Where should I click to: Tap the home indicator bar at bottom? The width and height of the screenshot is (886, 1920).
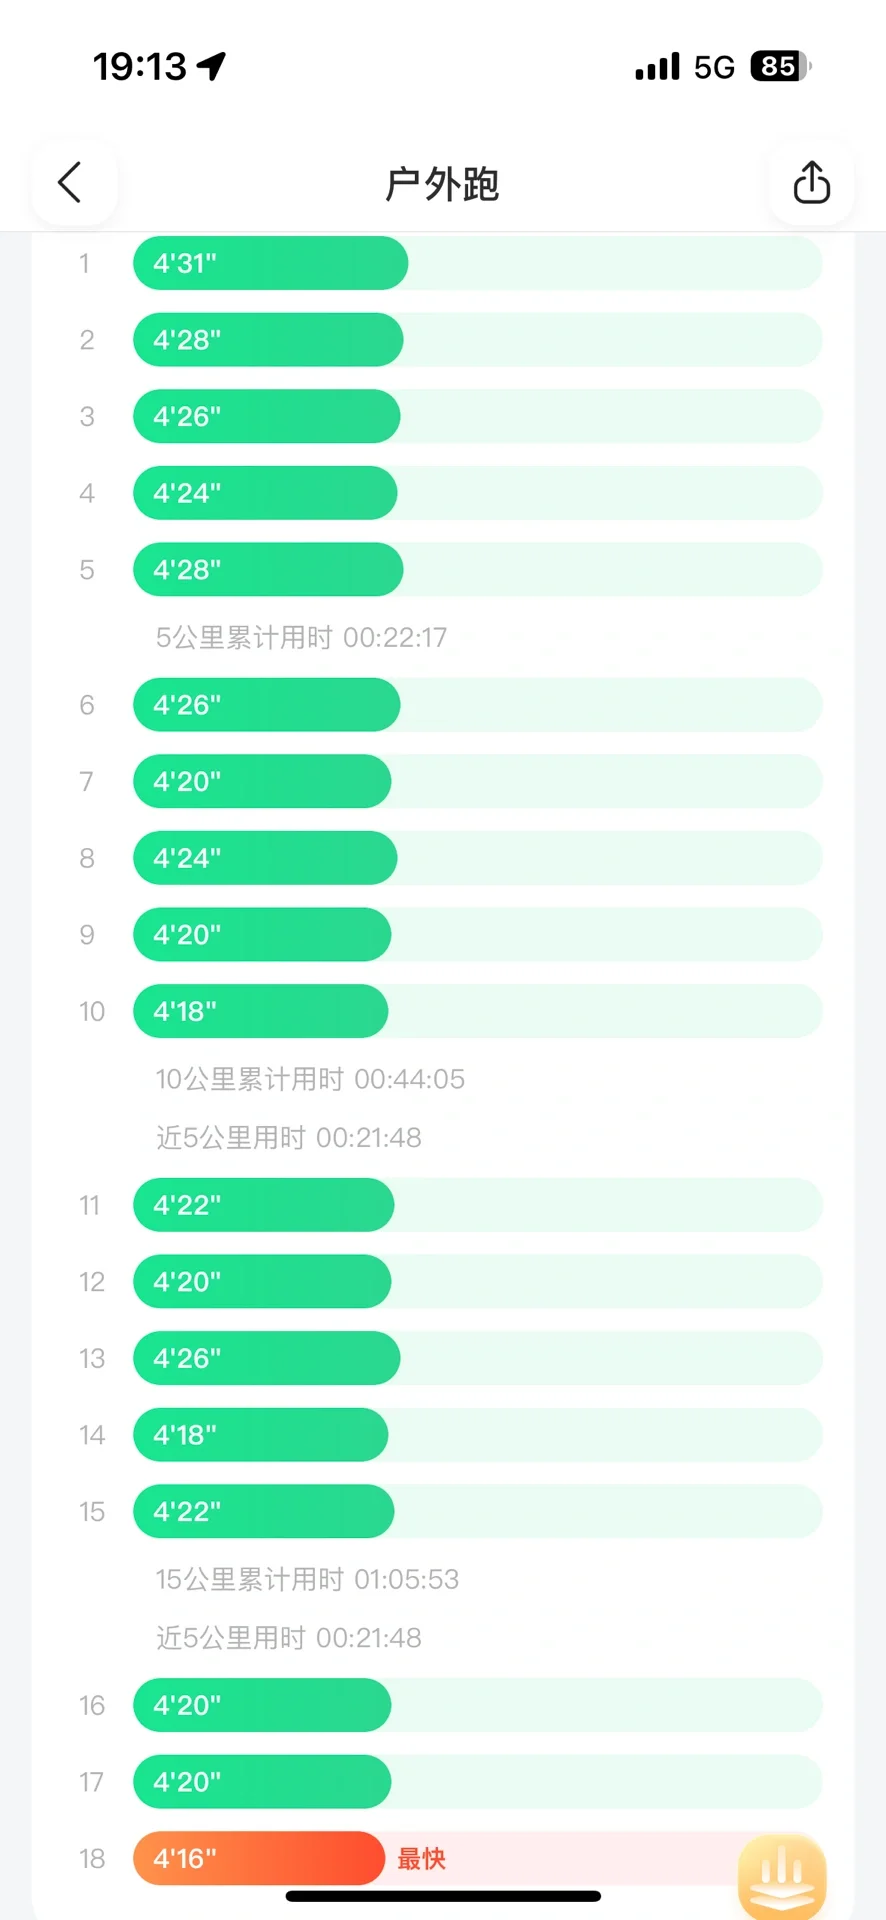tap(443, 1896)
